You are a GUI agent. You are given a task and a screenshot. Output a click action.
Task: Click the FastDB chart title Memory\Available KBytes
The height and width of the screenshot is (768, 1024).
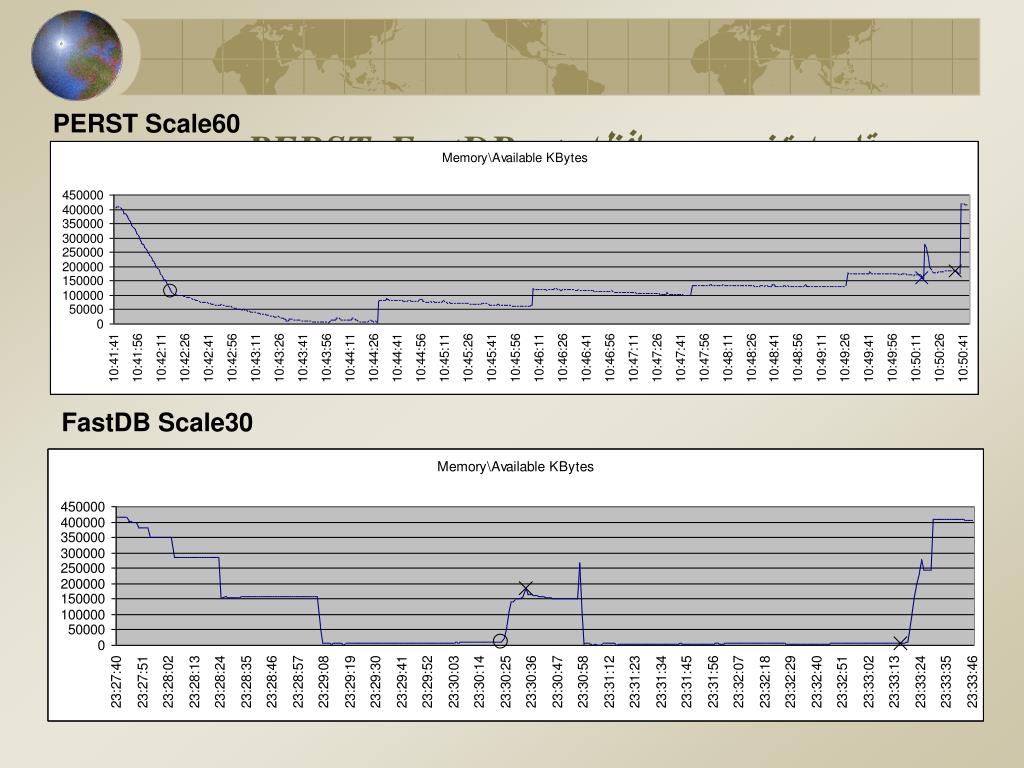click(x=515, y=466)
